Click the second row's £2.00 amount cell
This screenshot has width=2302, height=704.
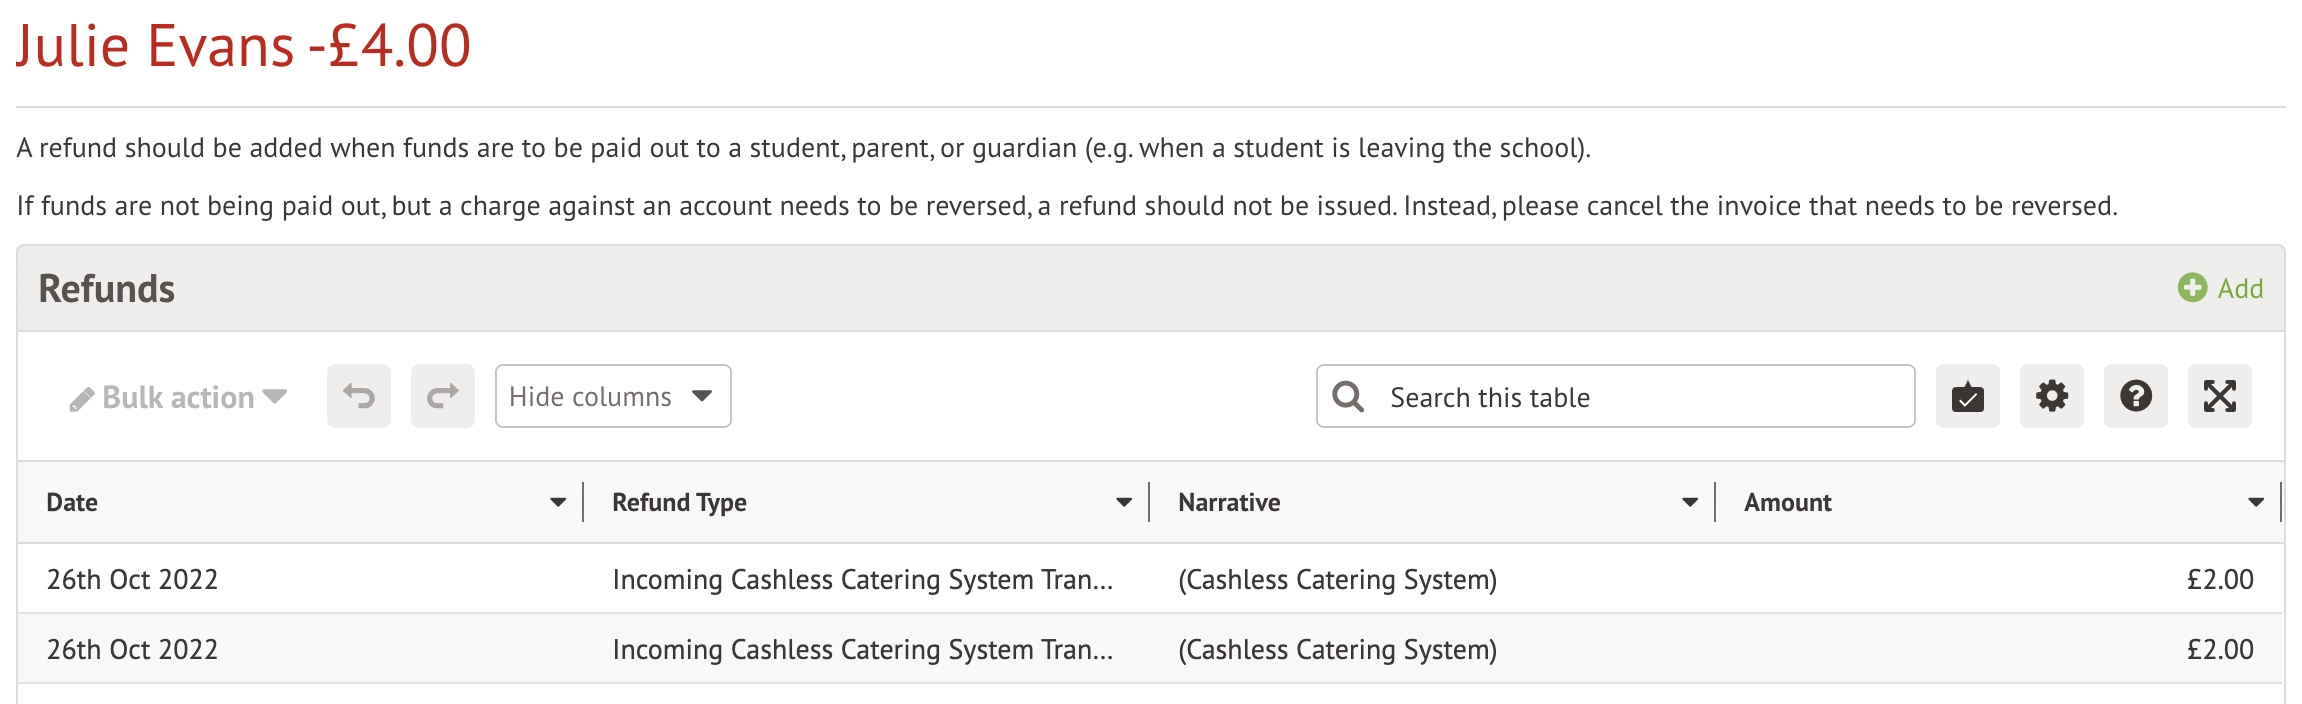pos(2220,649)
